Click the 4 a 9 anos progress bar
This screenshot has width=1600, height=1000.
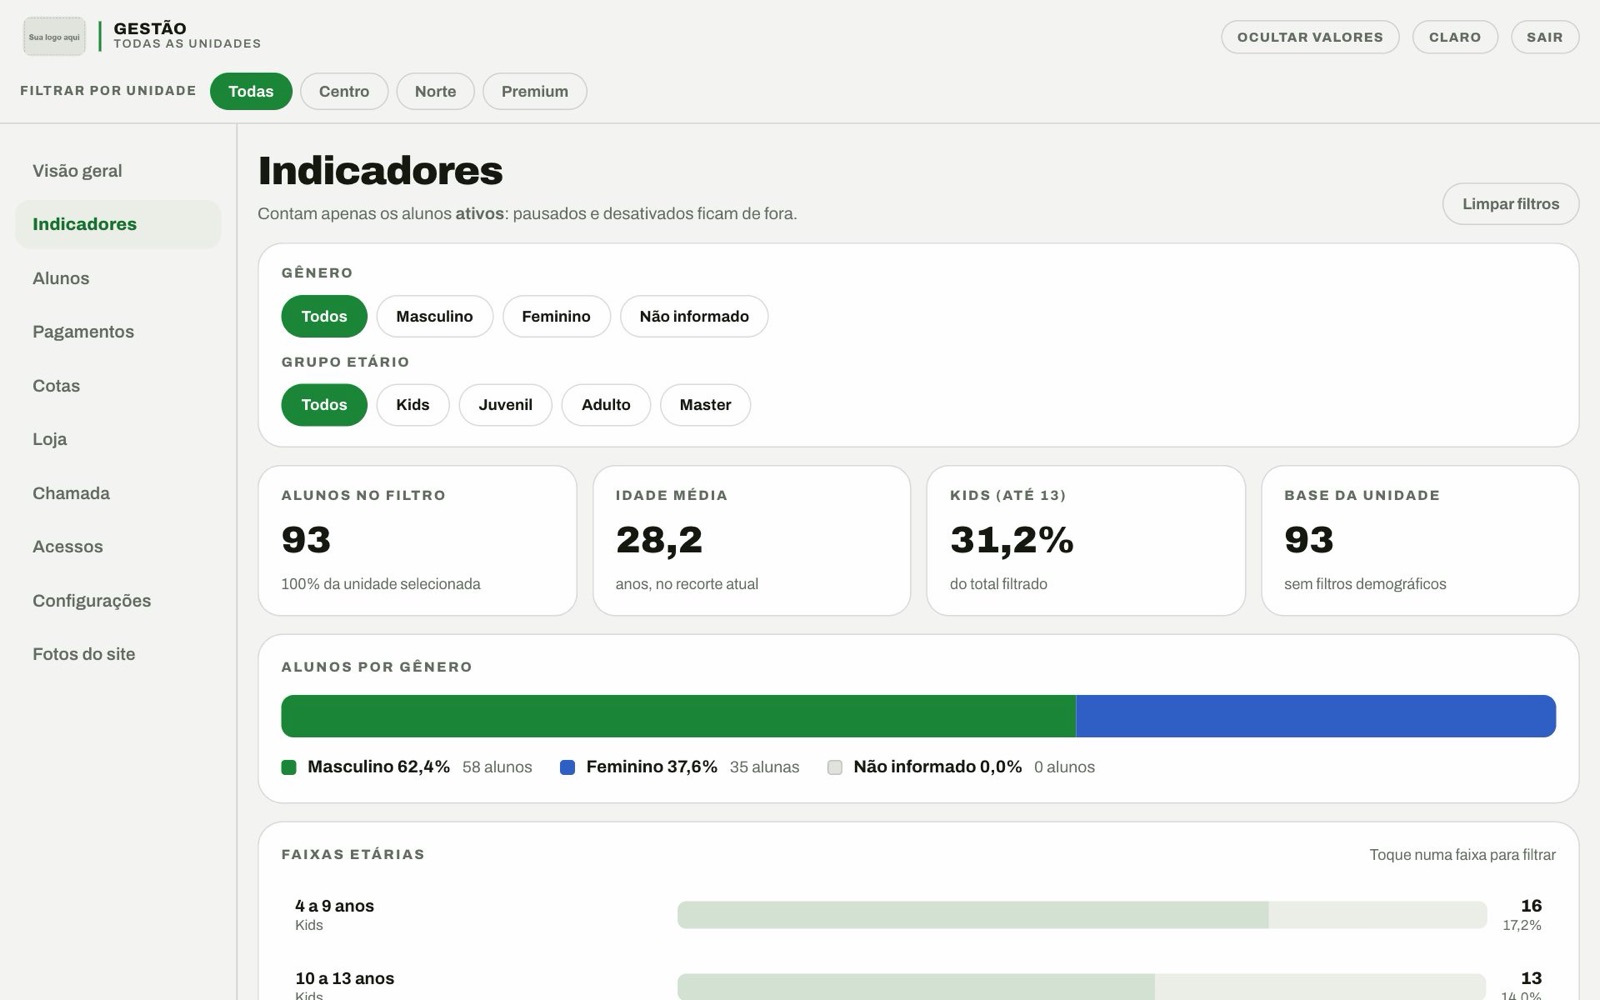click(1082, 915)
